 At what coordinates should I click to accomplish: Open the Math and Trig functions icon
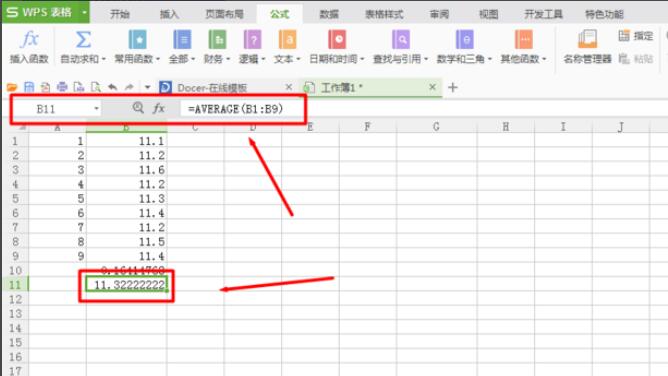[464, 40]
